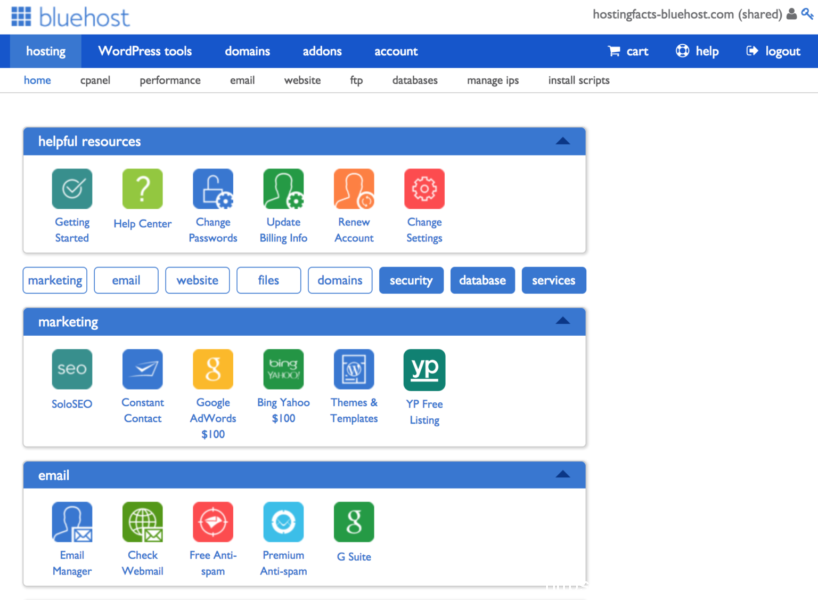Toggle the domains section filter
The width and height of the screenshot is (818, 600).
point(340,280)
